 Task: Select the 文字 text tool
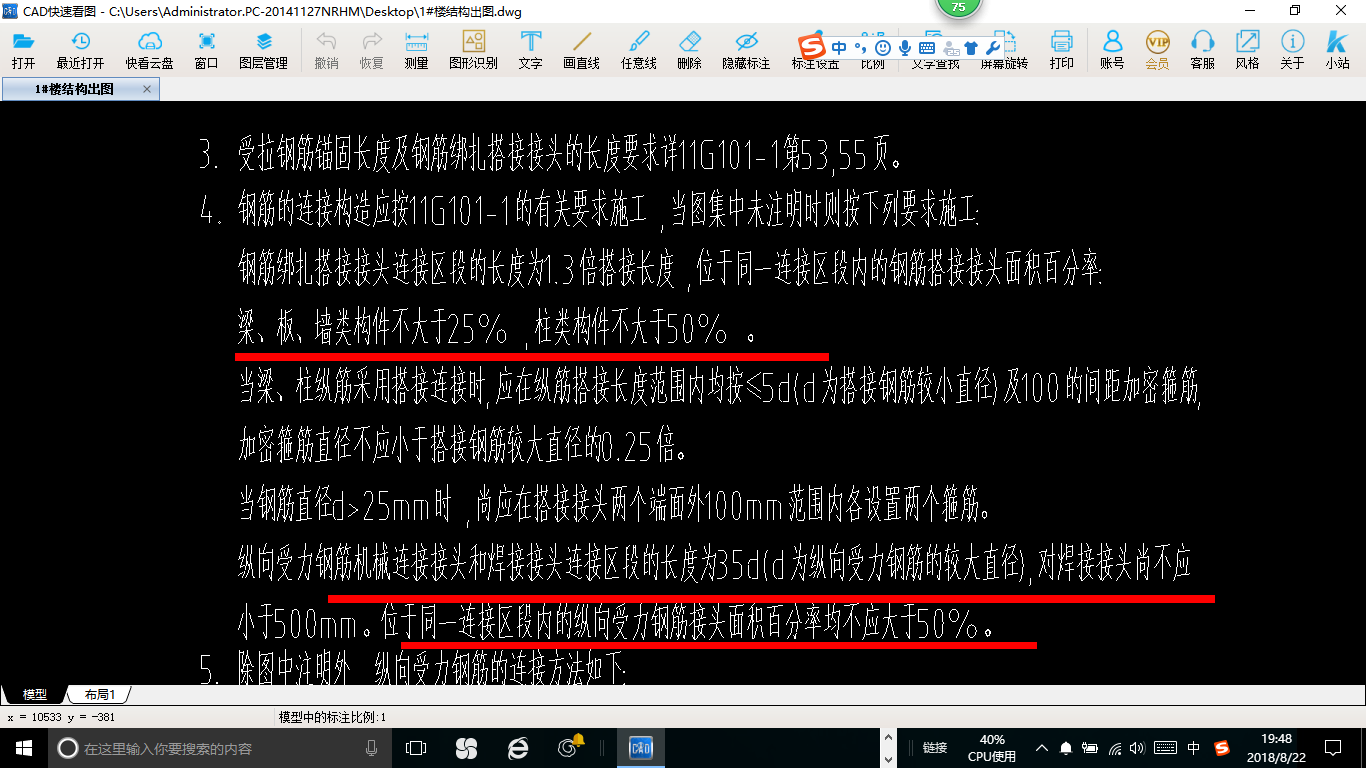coord(530,50)
